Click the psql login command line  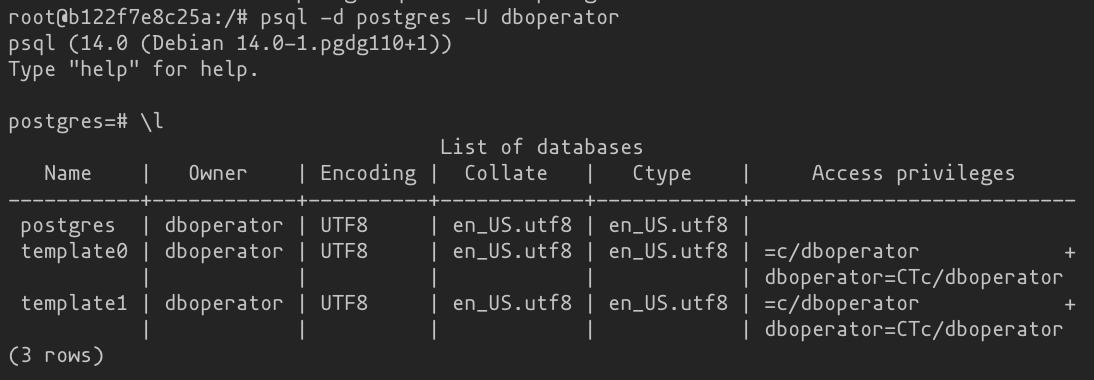pos(313,17)
